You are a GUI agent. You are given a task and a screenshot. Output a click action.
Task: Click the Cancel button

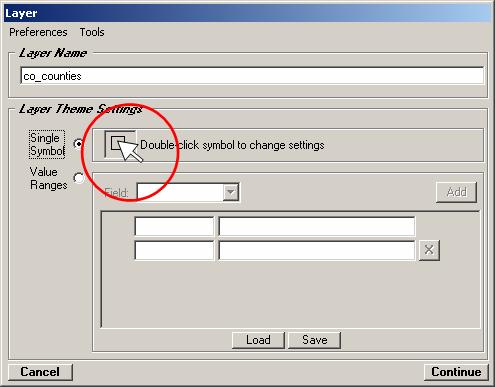(x=40, y=372)
